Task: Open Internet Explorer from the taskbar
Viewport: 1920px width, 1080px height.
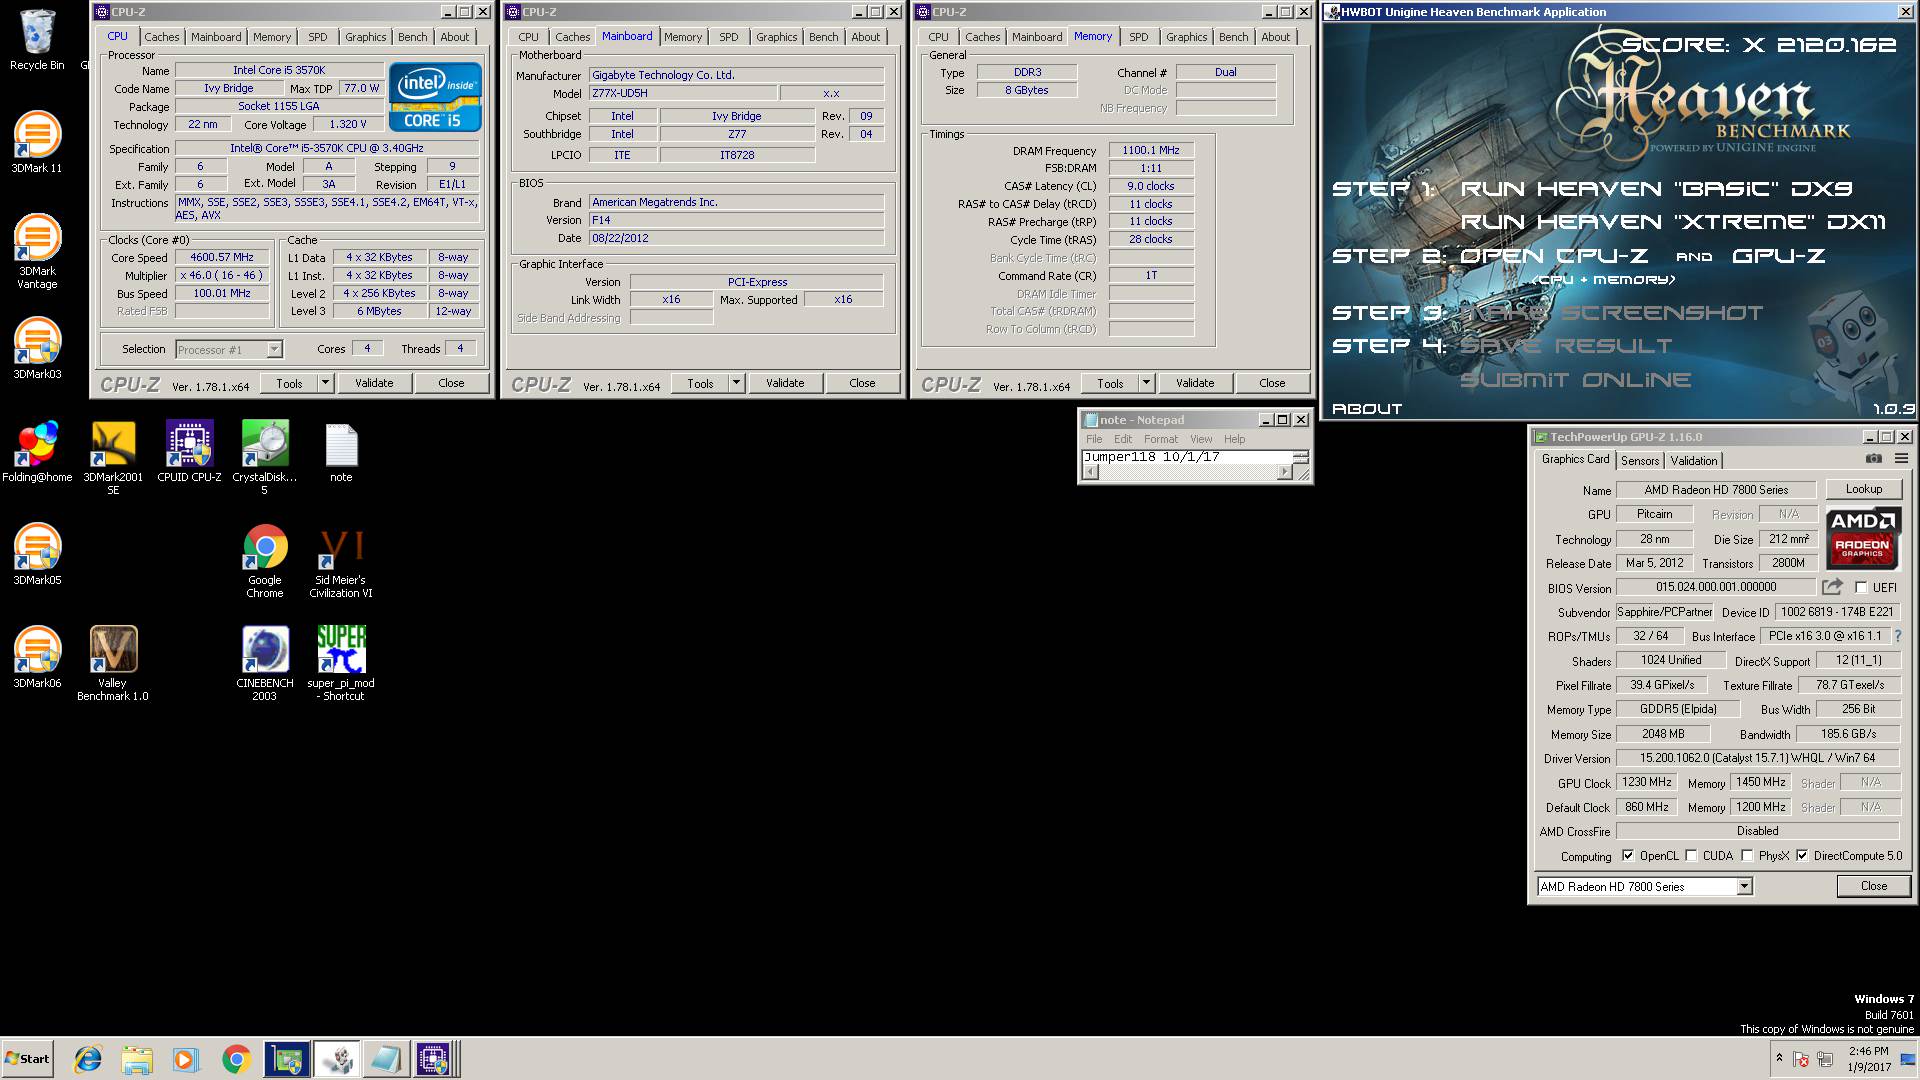Action: (x=88, y=1059)
